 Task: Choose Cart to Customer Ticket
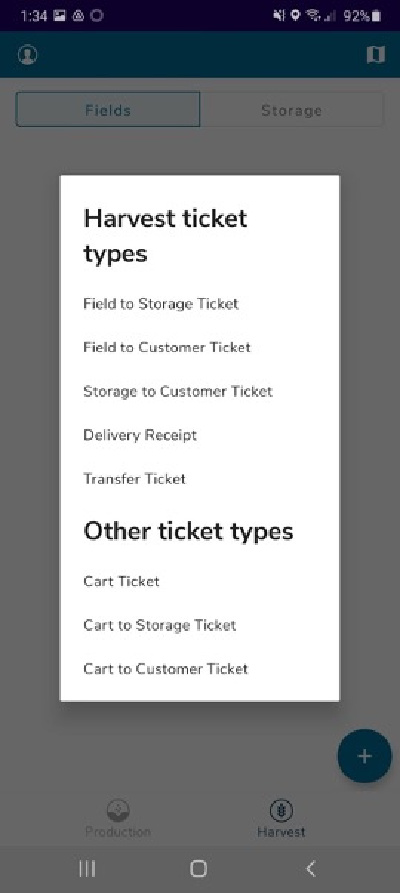[166, 669]
